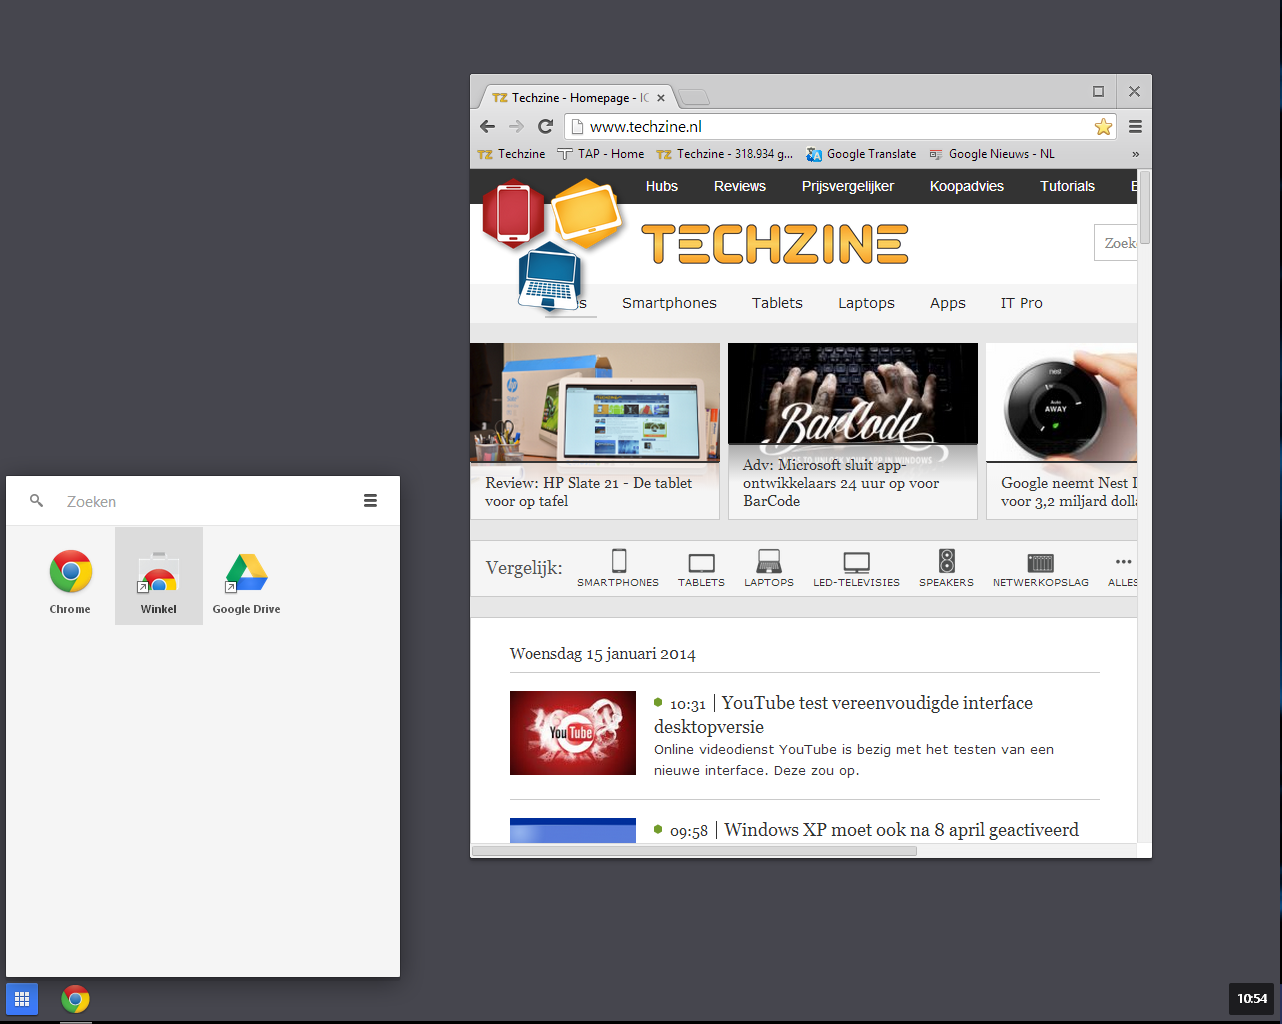
Task: Click the Zoek search box on Techzine
Action: (1116, 243)
